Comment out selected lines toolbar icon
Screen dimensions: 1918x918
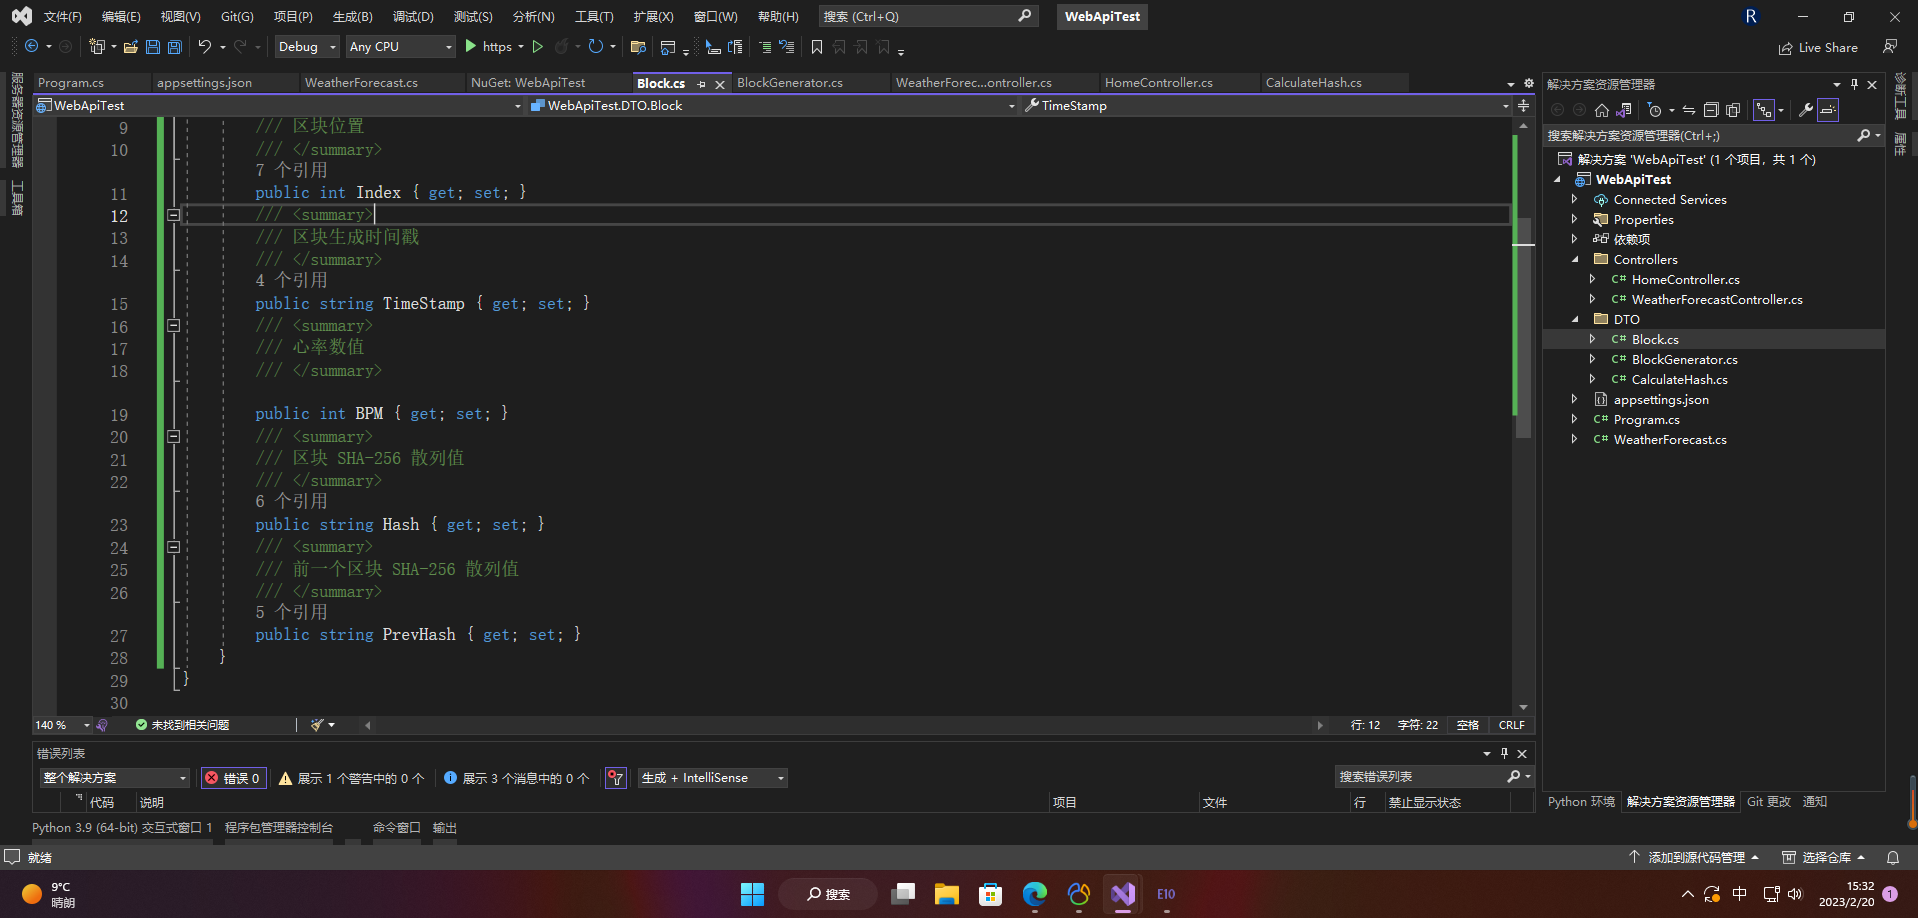pyautogui.click(x=765, y=47)
